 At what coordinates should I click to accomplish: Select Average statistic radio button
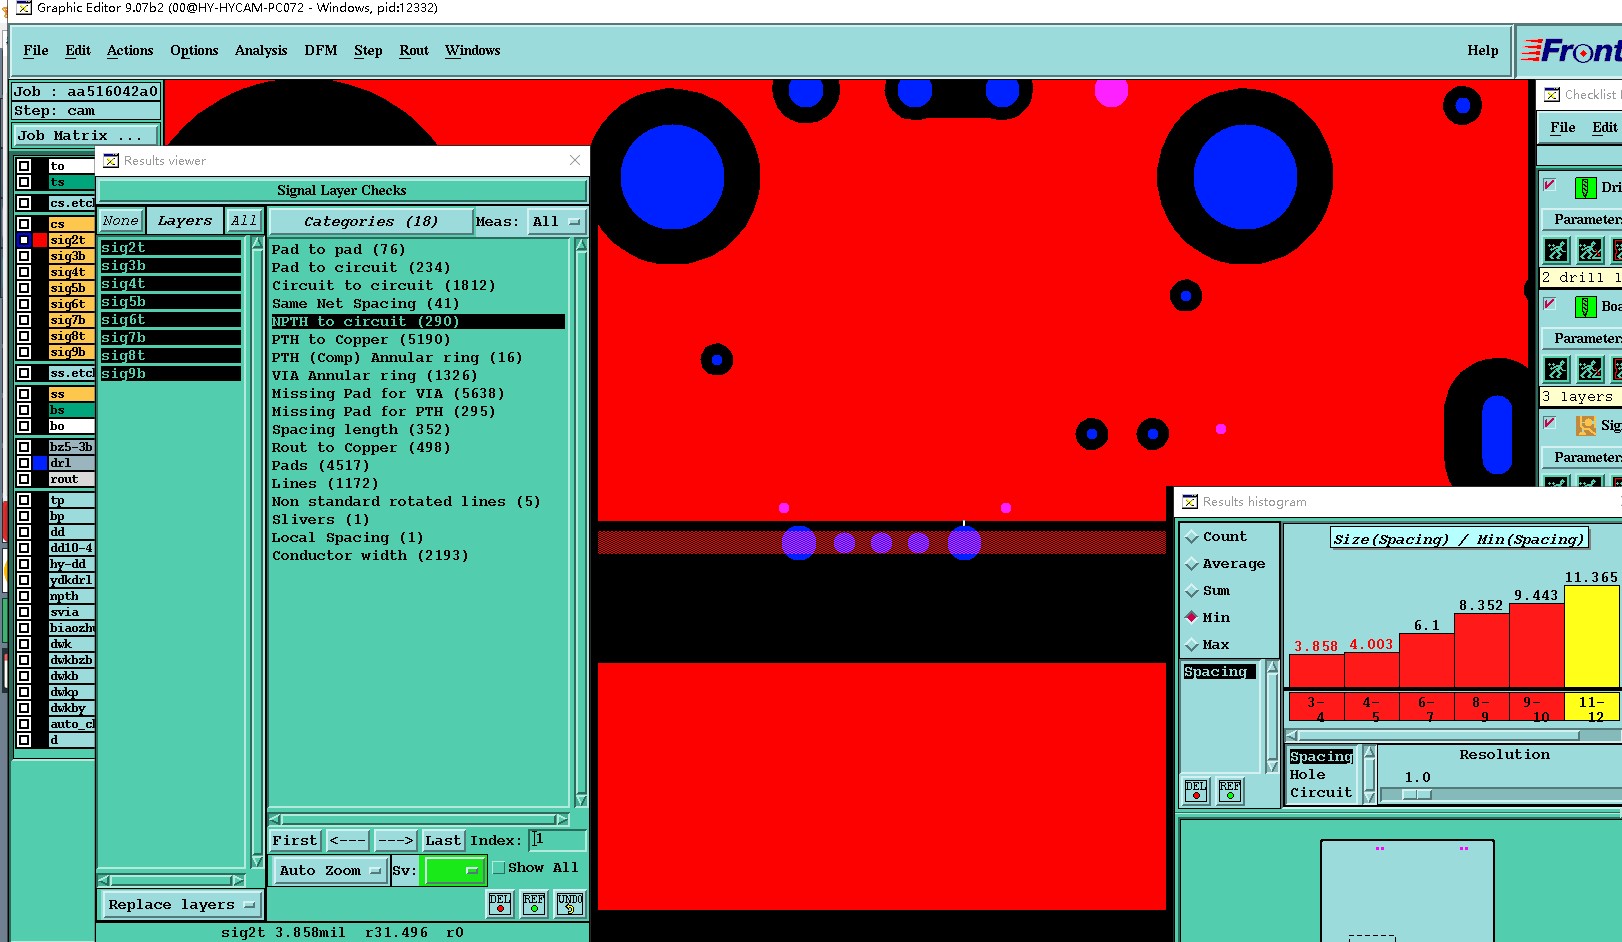tap(1192, 564)
